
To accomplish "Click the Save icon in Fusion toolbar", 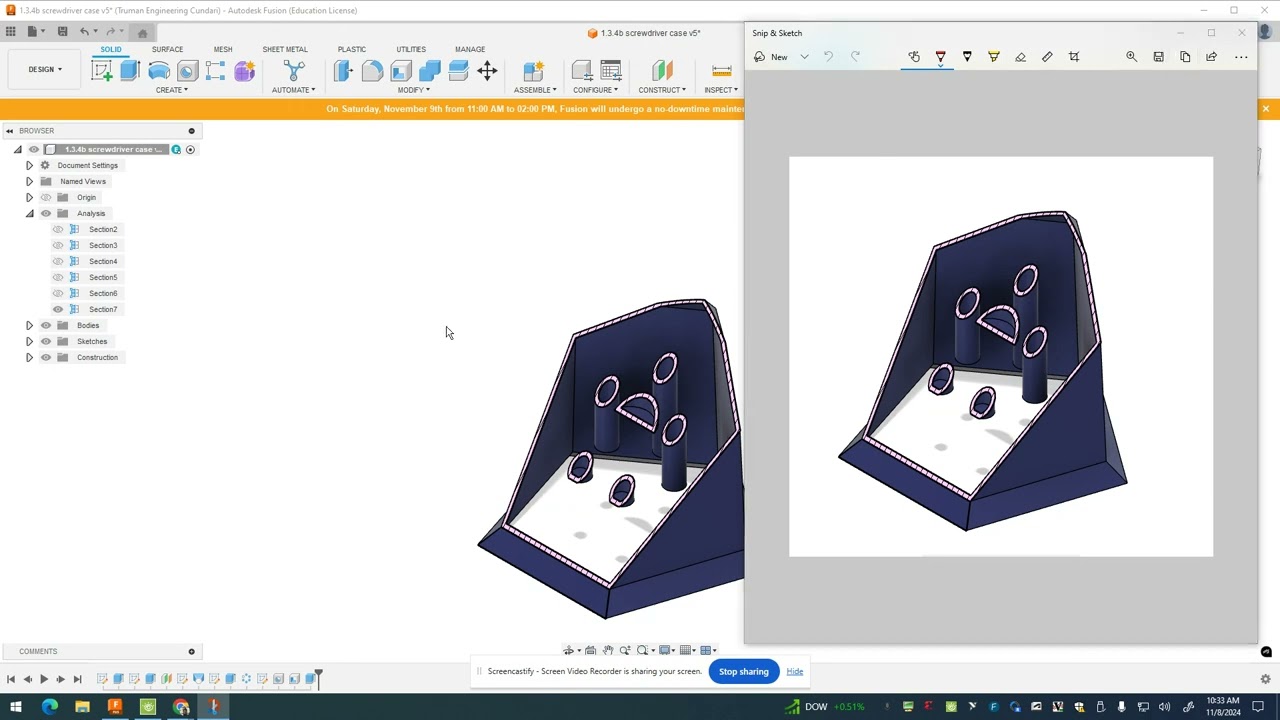I will 62,32.
